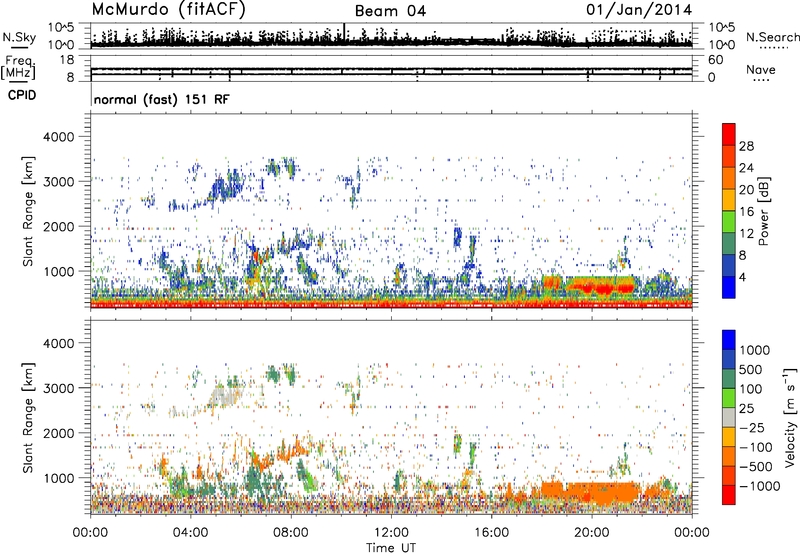Screen dimensions: 800x554
Task: Select Velocity colorbar segment between -25 and -100
Action: (729, 437)
